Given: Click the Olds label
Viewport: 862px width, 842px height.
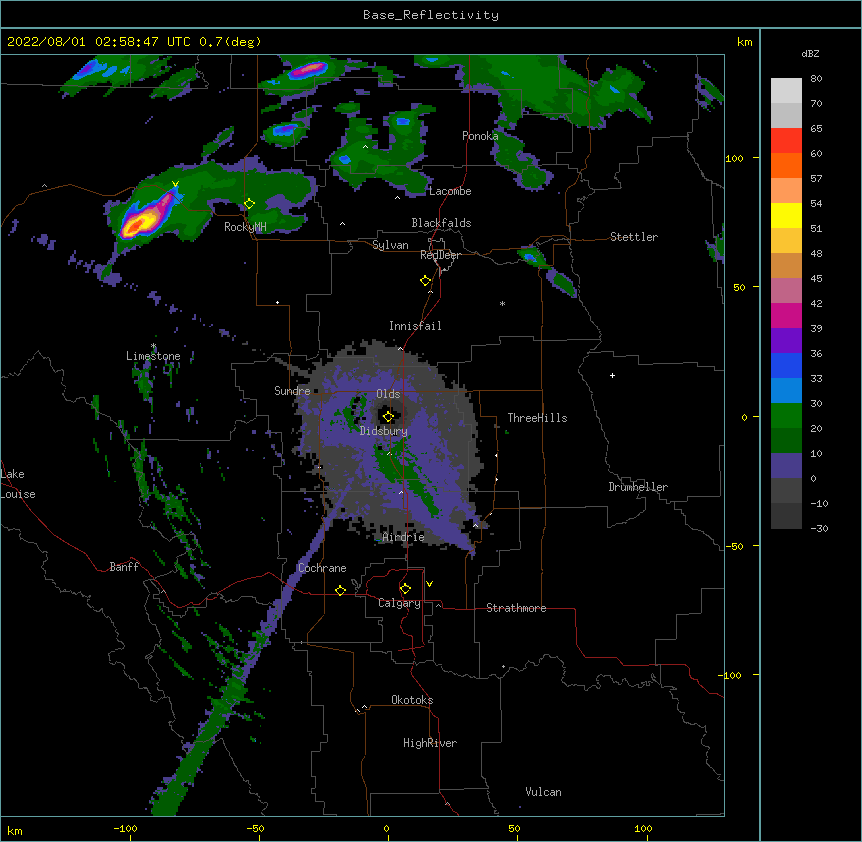Looking at the screenshot, I should [x=388, y=394].
